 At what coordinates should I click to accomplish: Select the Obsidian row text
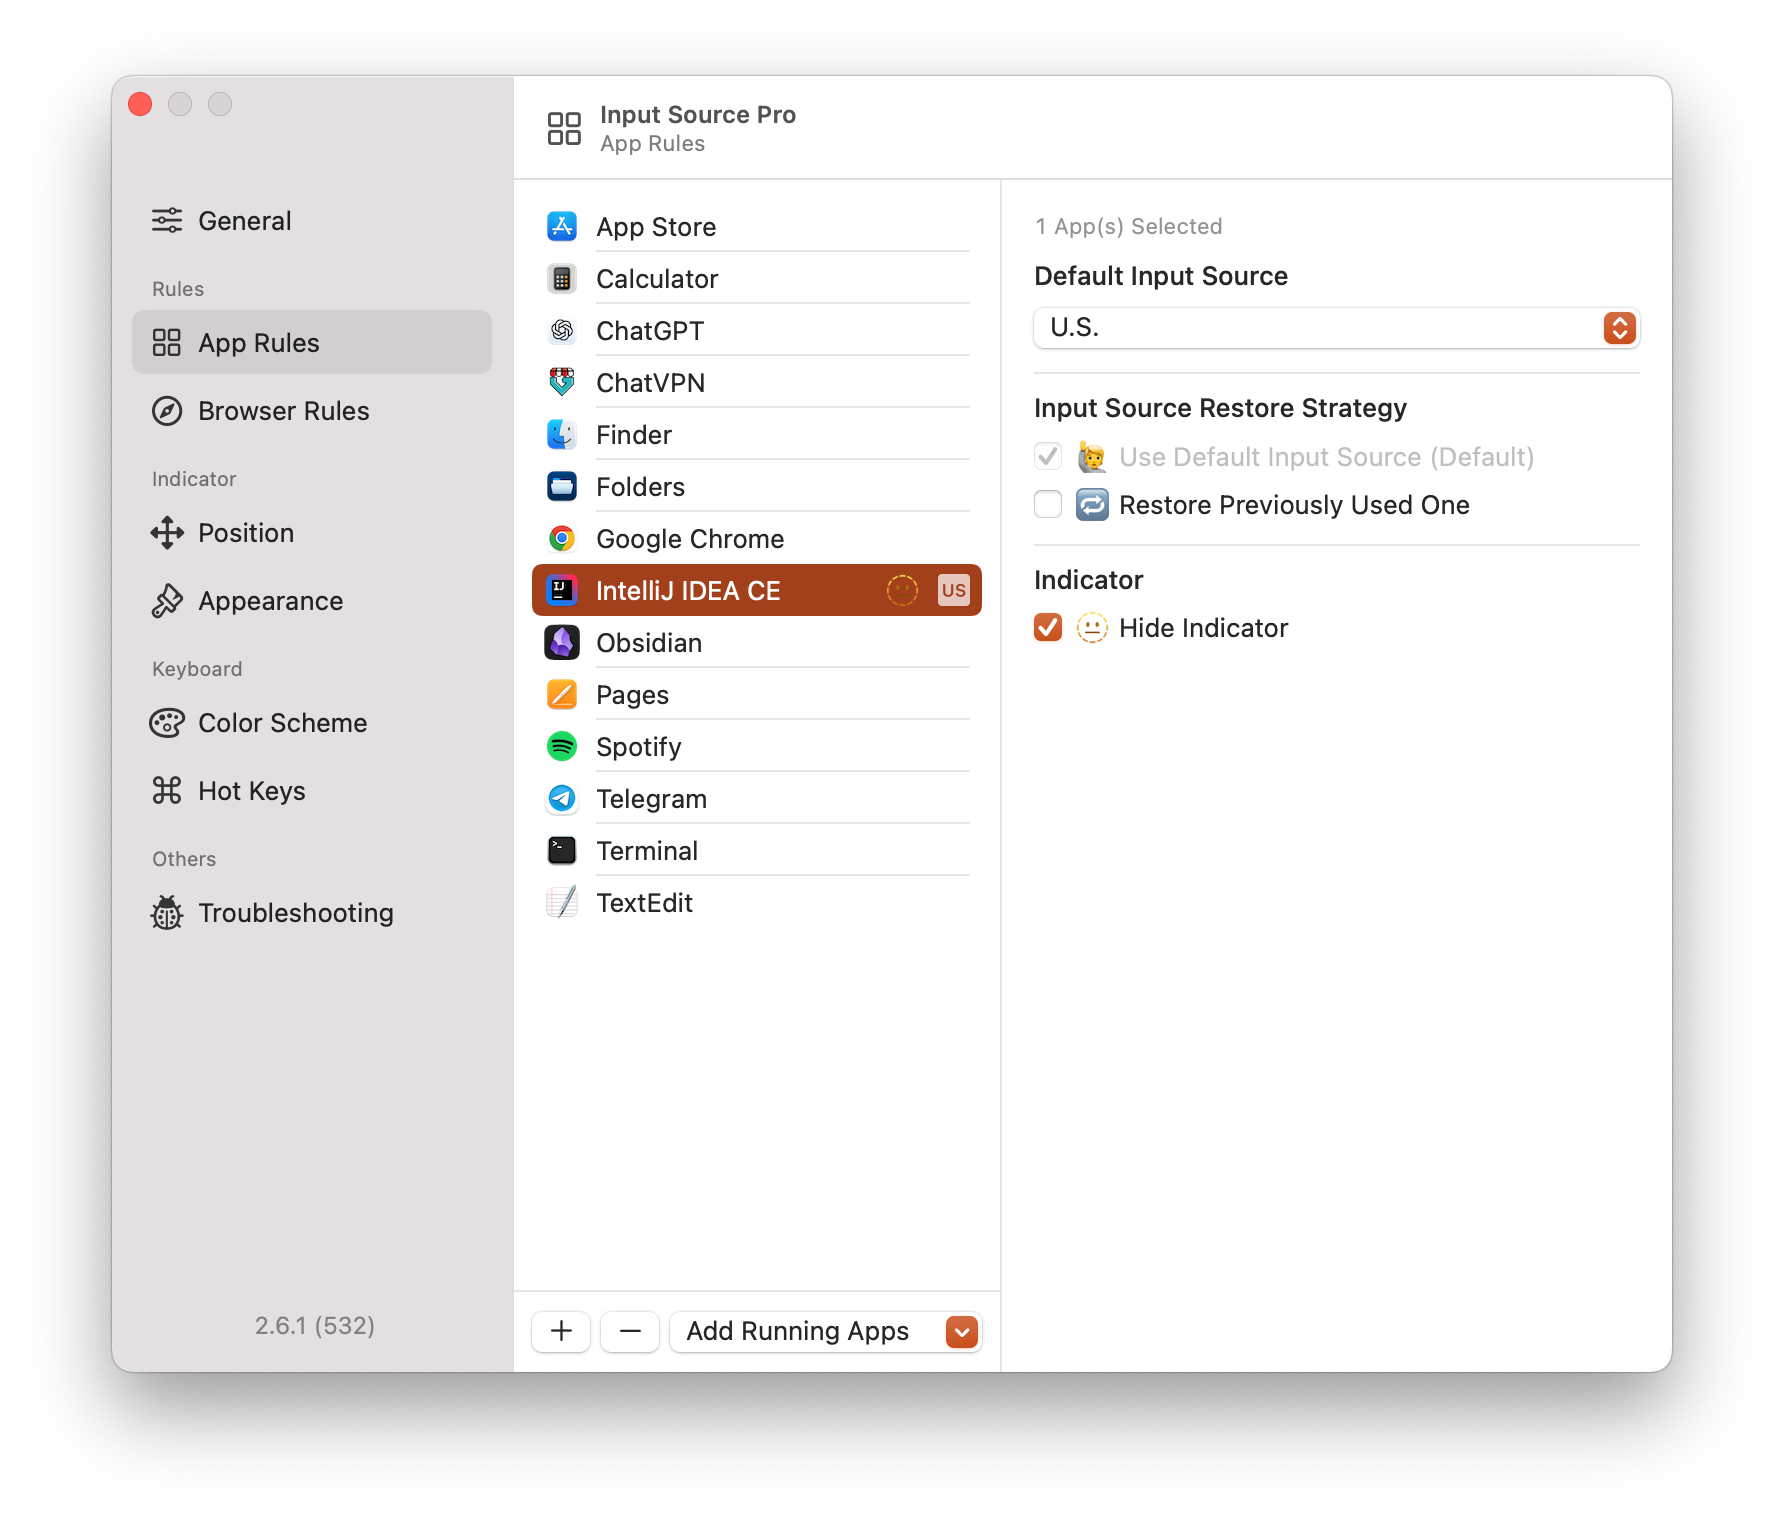pyautogui.click(x=649, y=643)
